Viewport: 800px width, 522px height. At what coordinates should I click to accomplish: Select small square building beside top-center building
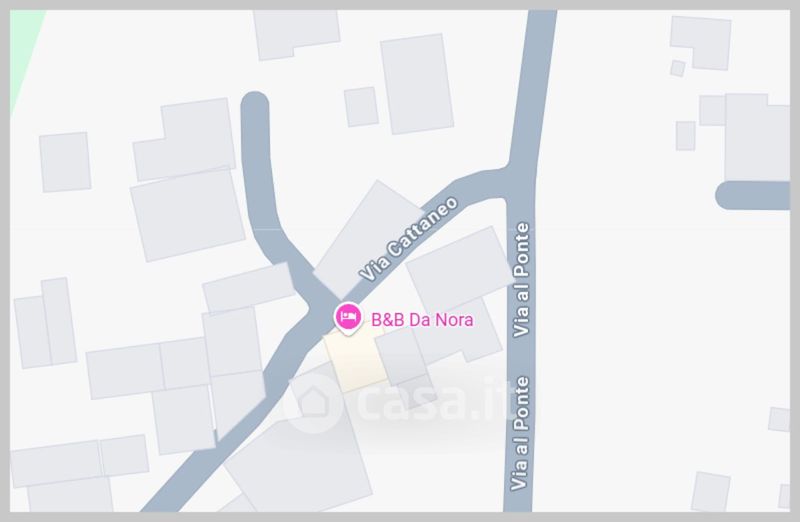[x=361, y=107]
